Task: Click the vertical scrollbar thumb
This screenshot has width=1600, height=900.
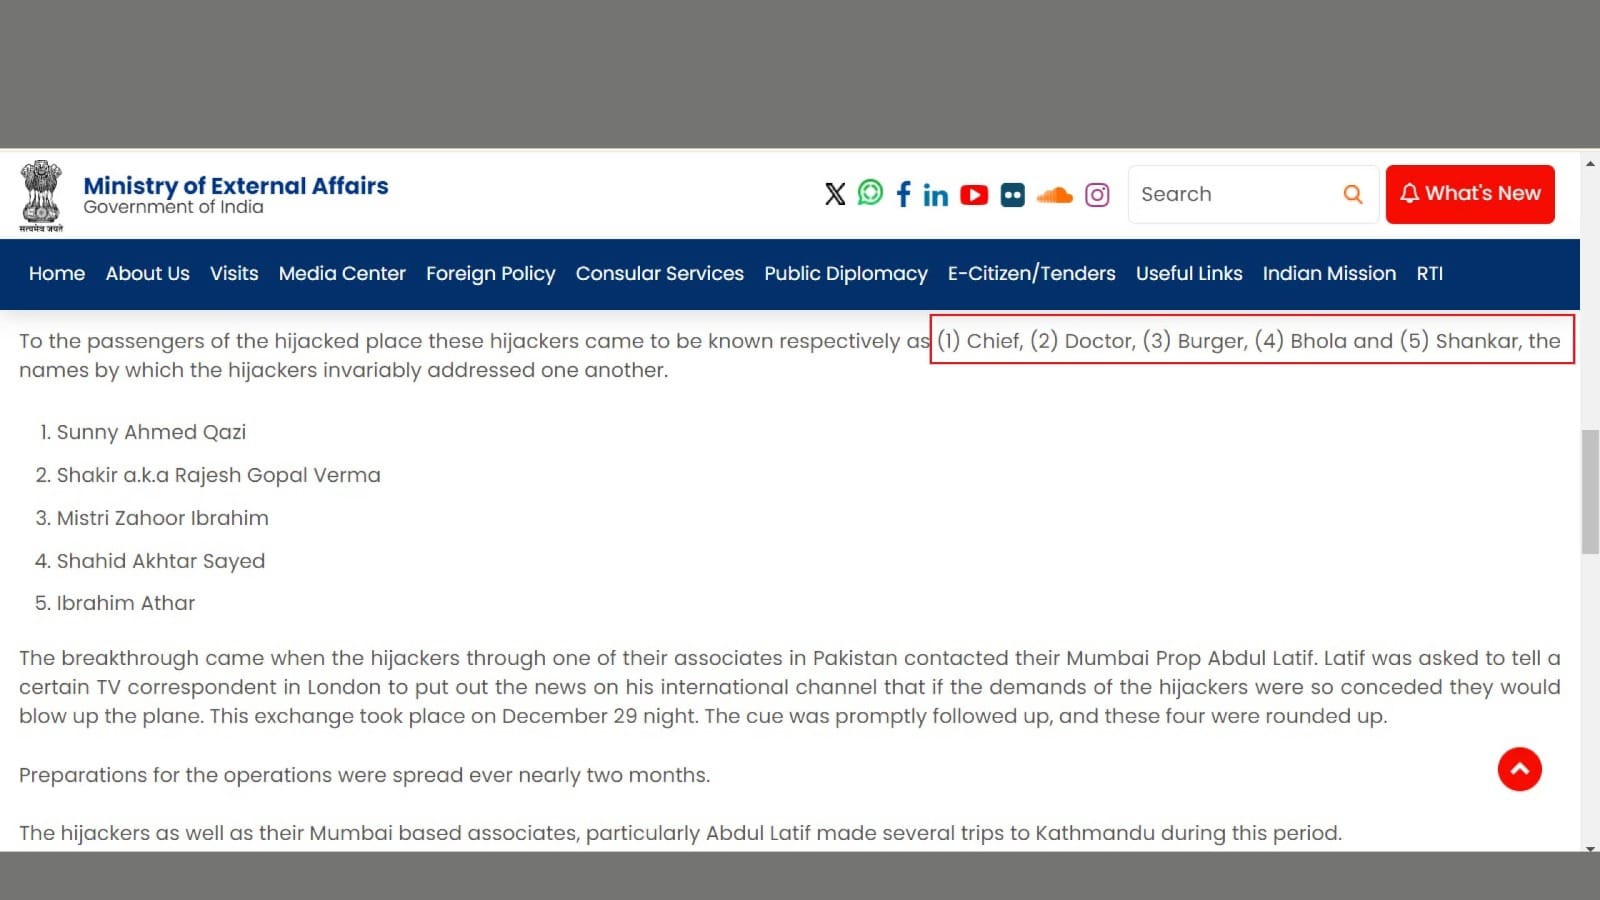Action: (x=1590, y=492)
